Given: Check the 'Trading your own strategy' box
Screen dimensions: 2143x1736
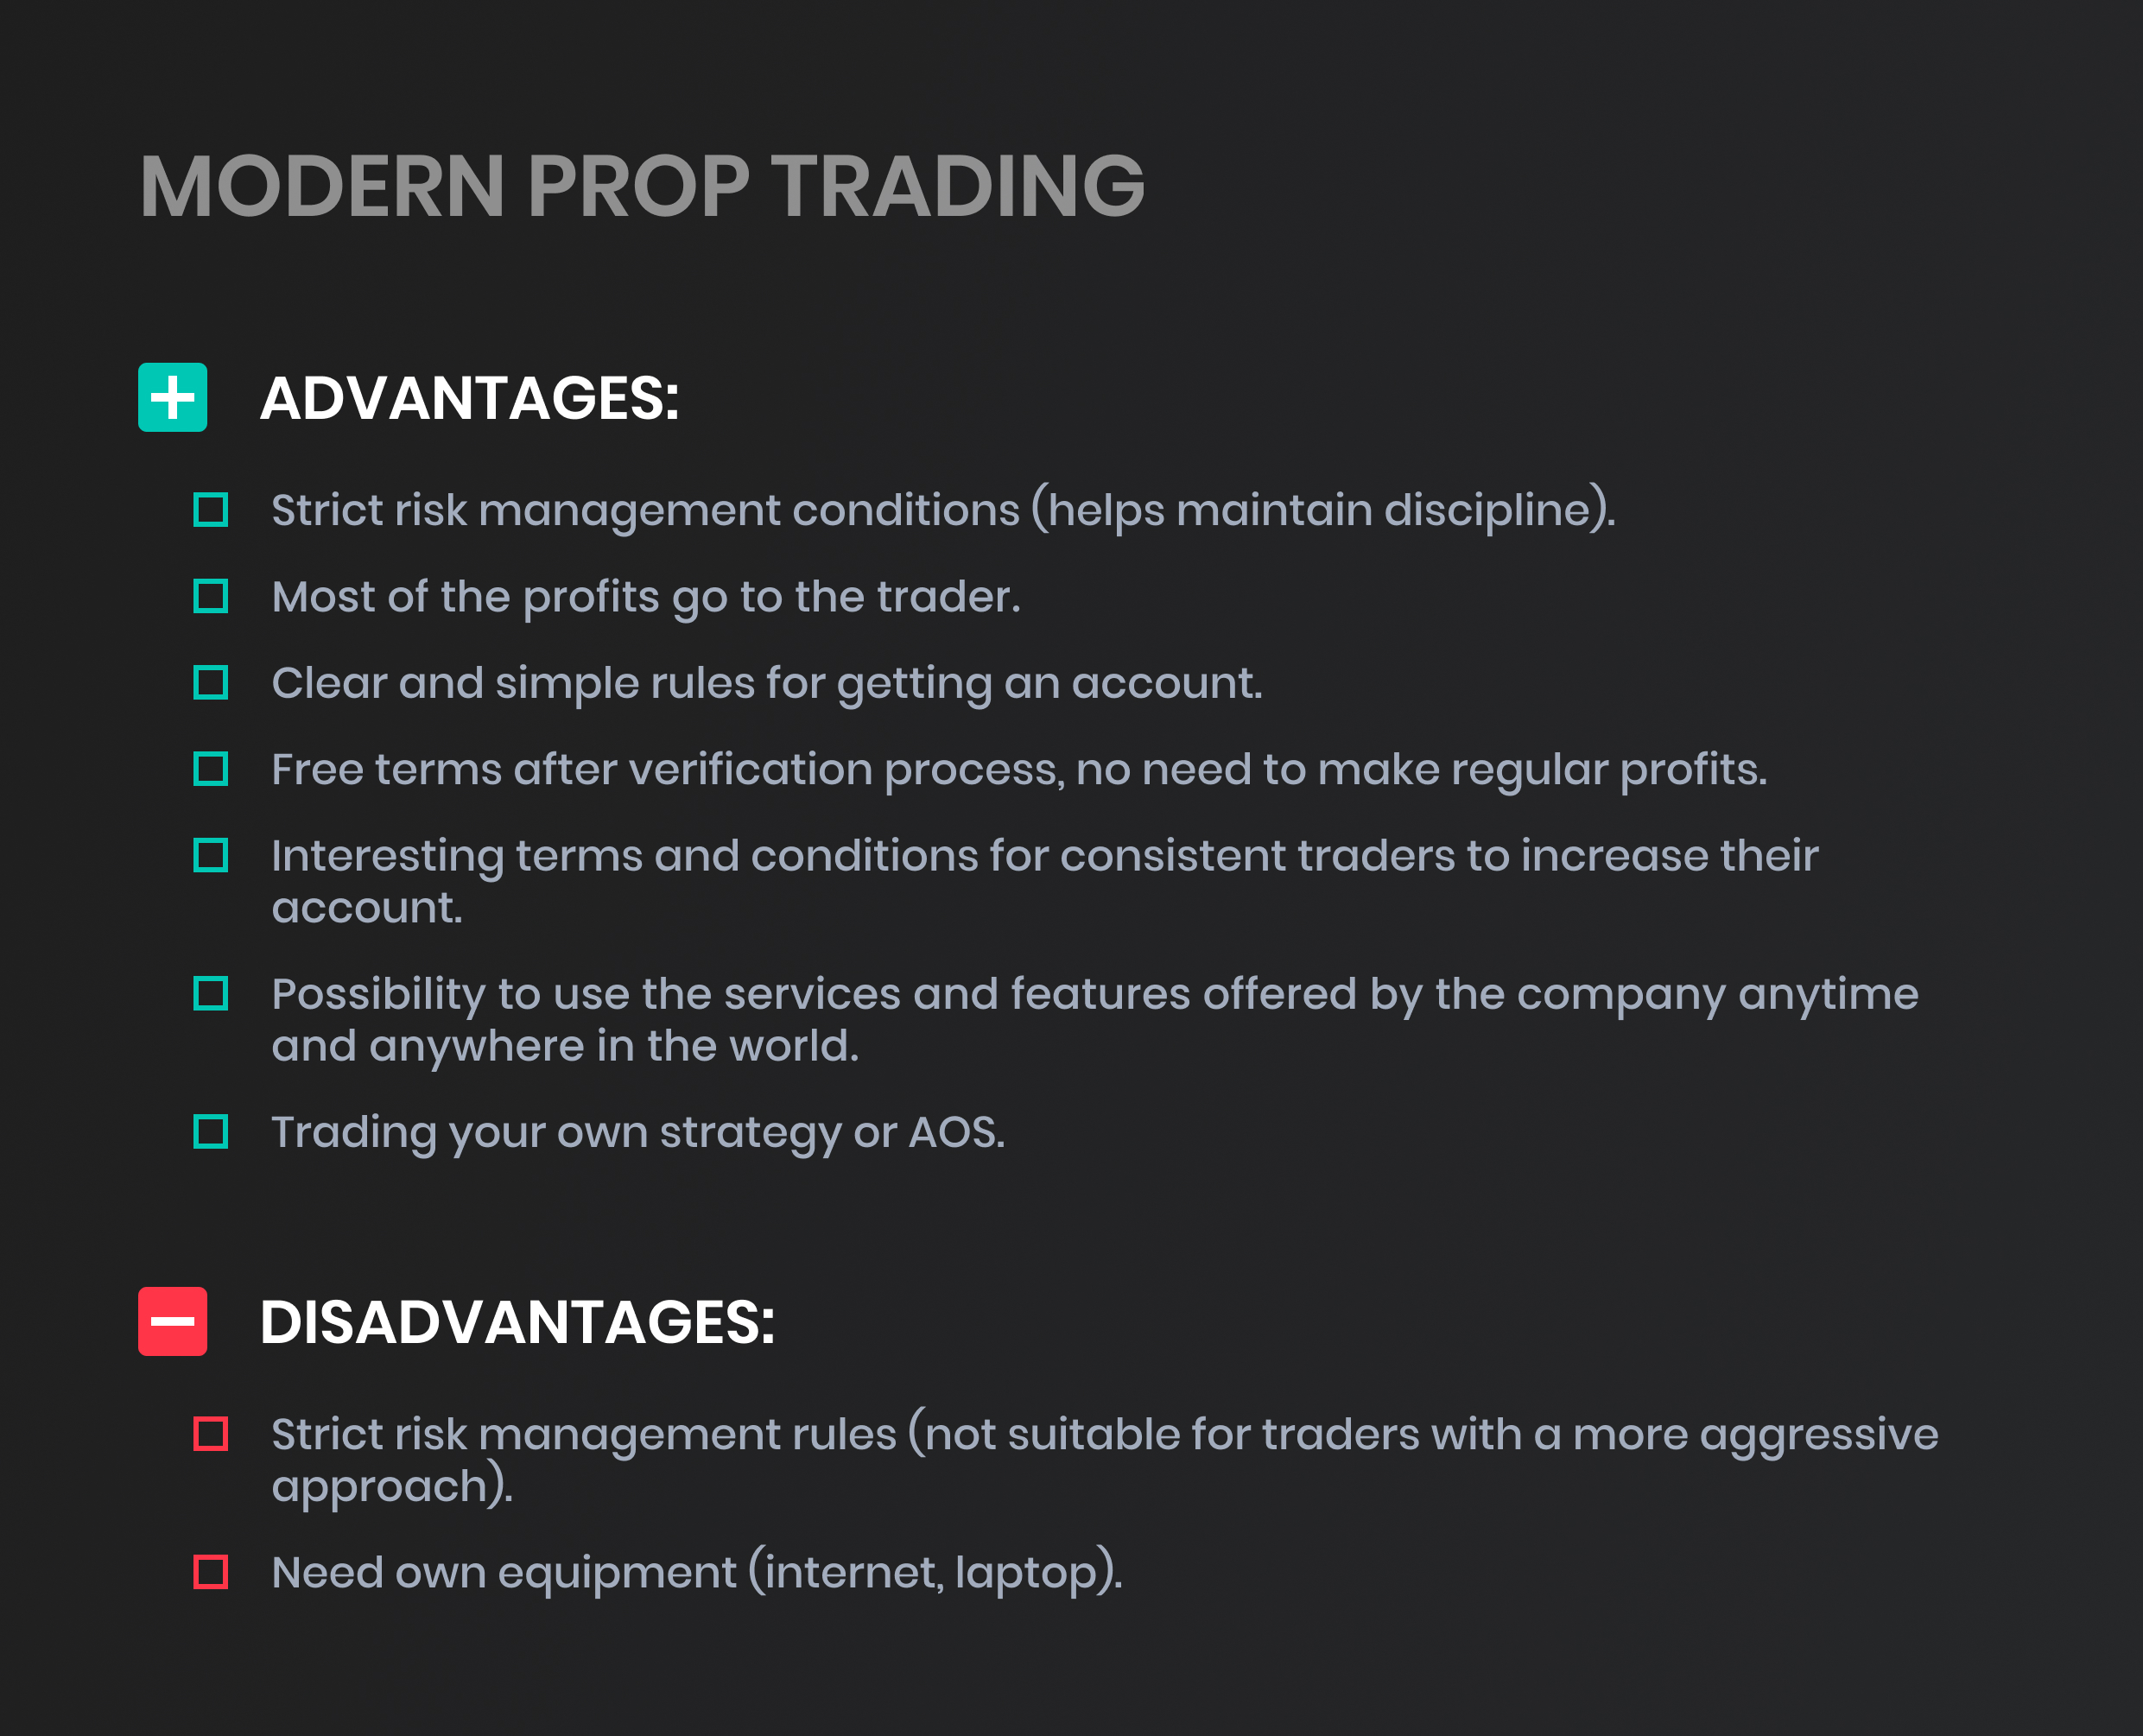Looking at the screenshot, I should pos(210,1132).
